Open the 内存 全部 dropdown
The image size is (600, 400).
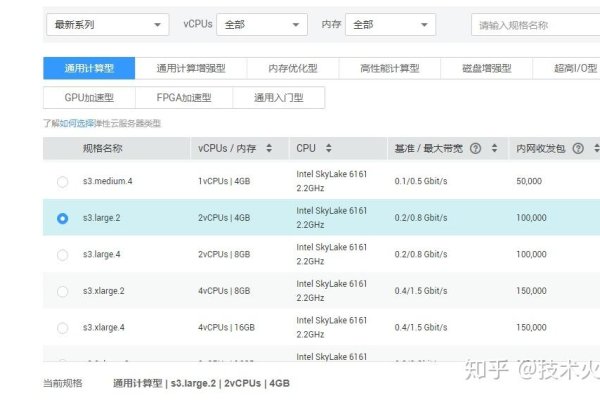coord(390,25)
